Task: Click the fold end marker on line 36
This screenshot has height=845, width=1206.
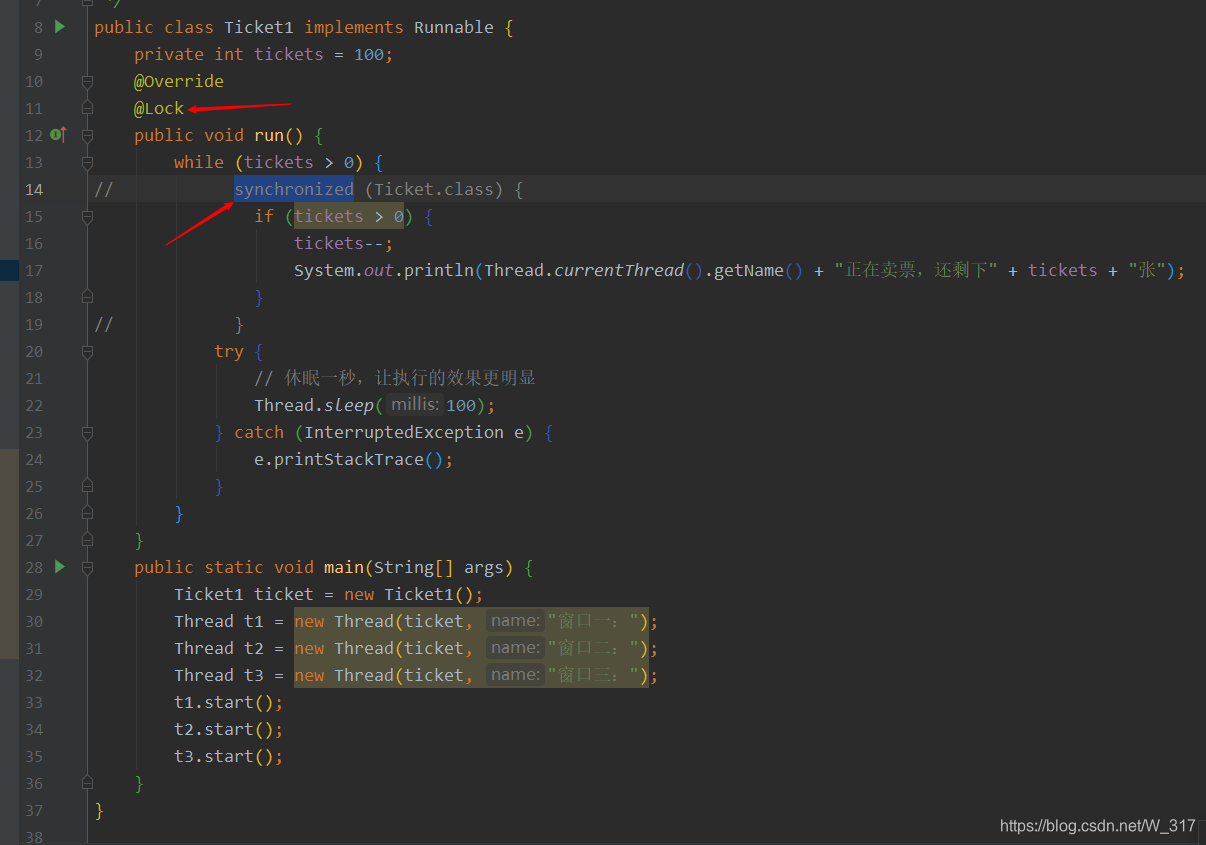Action: [x=87, y=783]
